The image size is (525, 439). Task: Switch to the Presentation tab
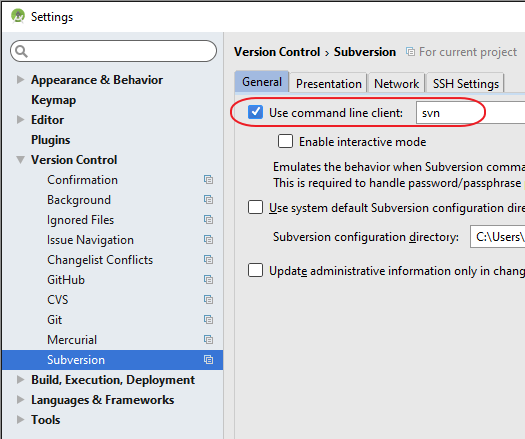[328, 83]
